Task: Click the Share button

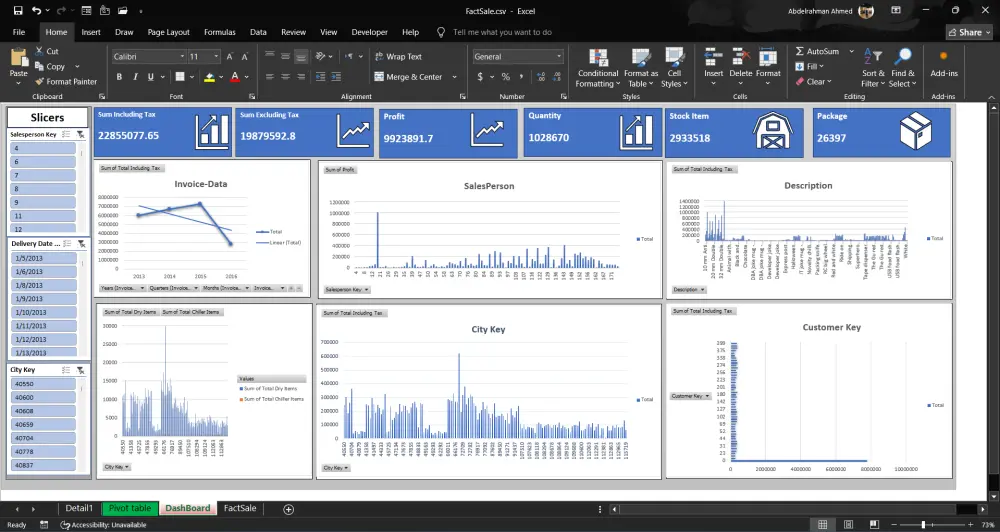Action: tap(969, 32)
